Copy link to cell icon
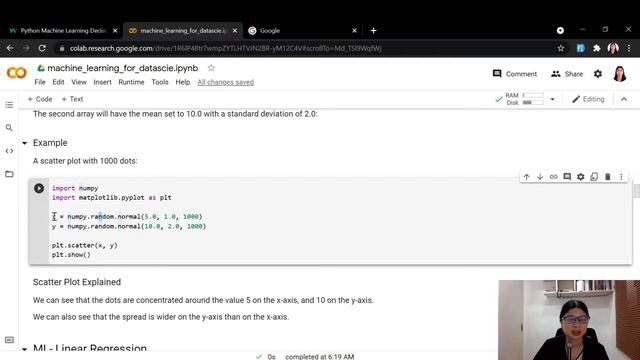The height and width of the screenshot is (360, 640). pyautogui.click(x=553, y=177)
